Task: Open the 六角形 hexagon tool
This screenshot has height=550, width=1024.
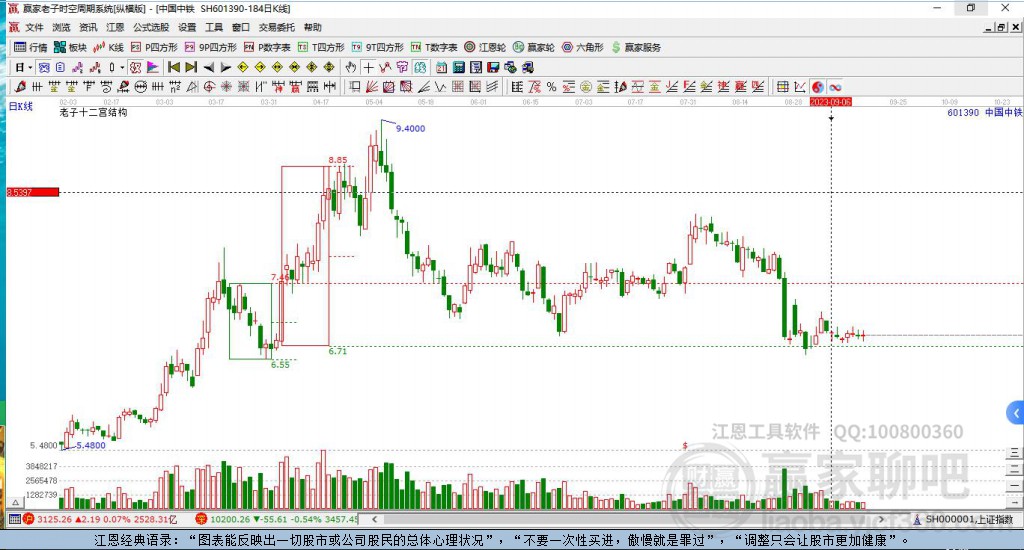Action: tap(583, 47)
